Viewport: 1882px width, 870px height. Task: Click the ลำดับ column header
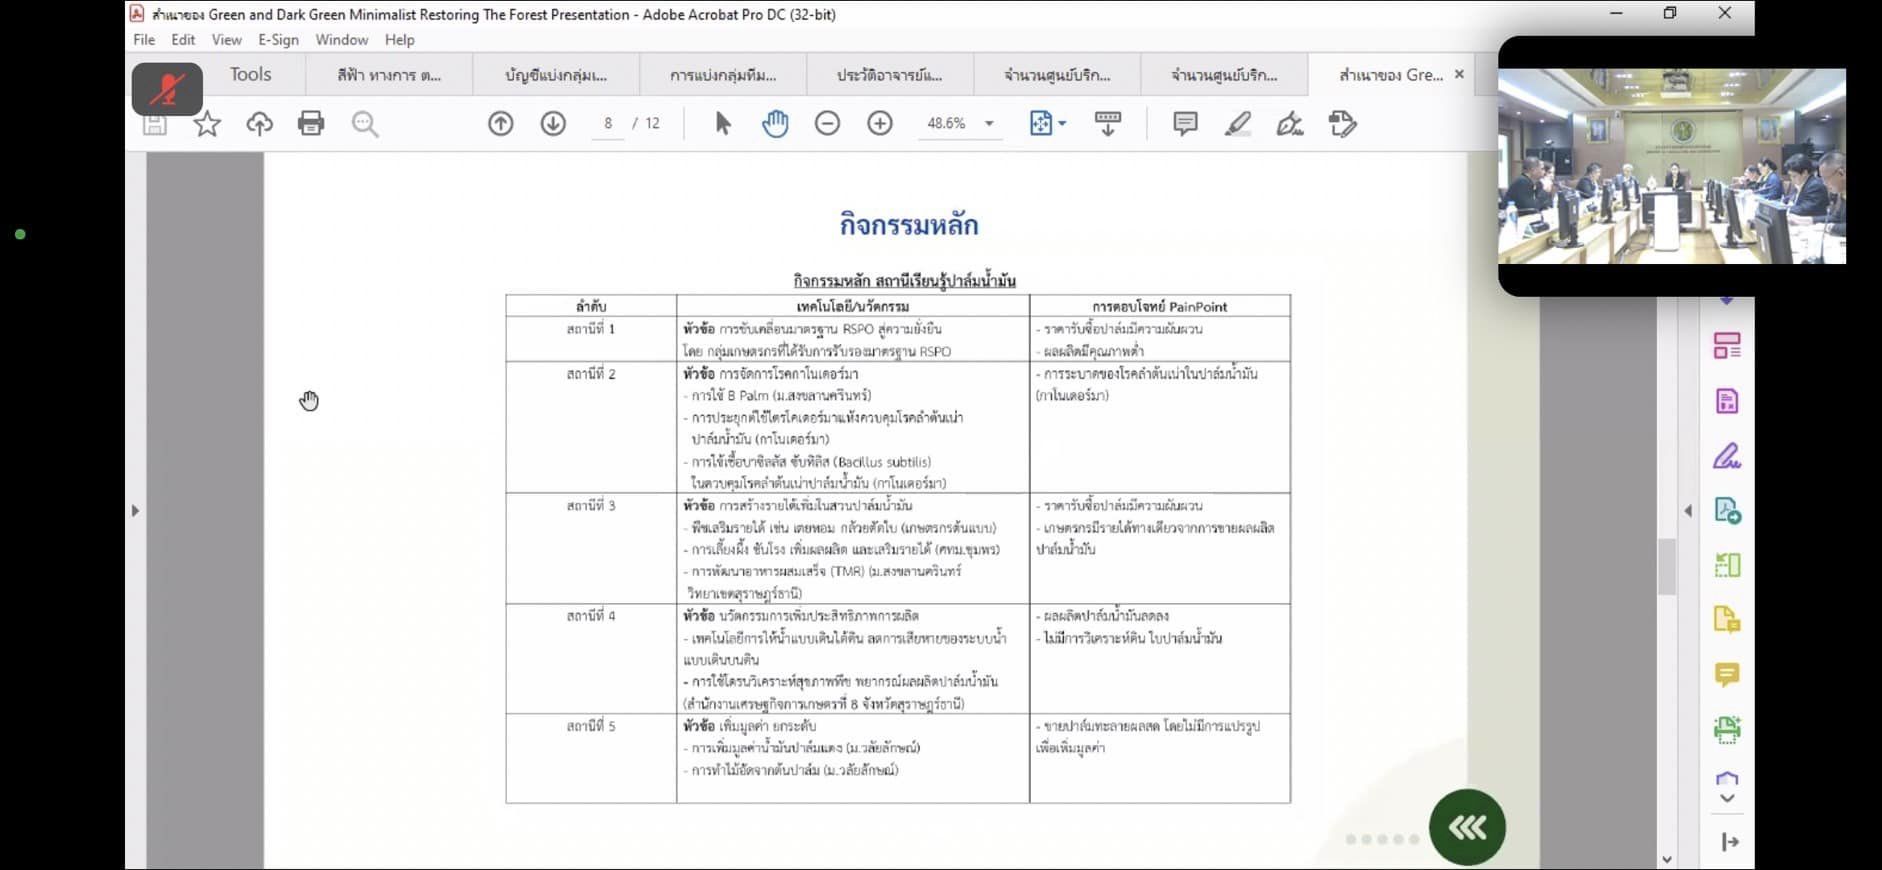click(x=591, y=306)
